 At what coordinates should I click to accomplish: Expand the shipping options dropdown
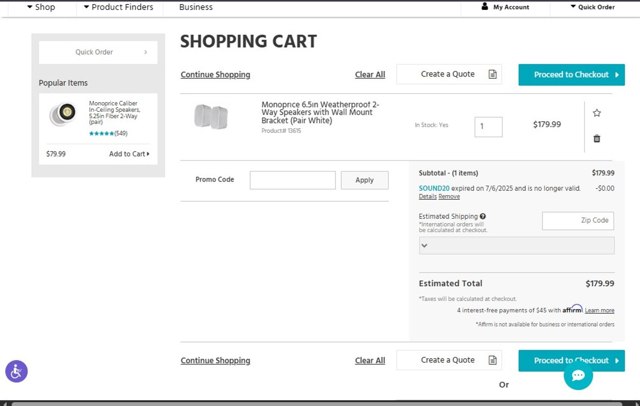click(x=516, y=246)
